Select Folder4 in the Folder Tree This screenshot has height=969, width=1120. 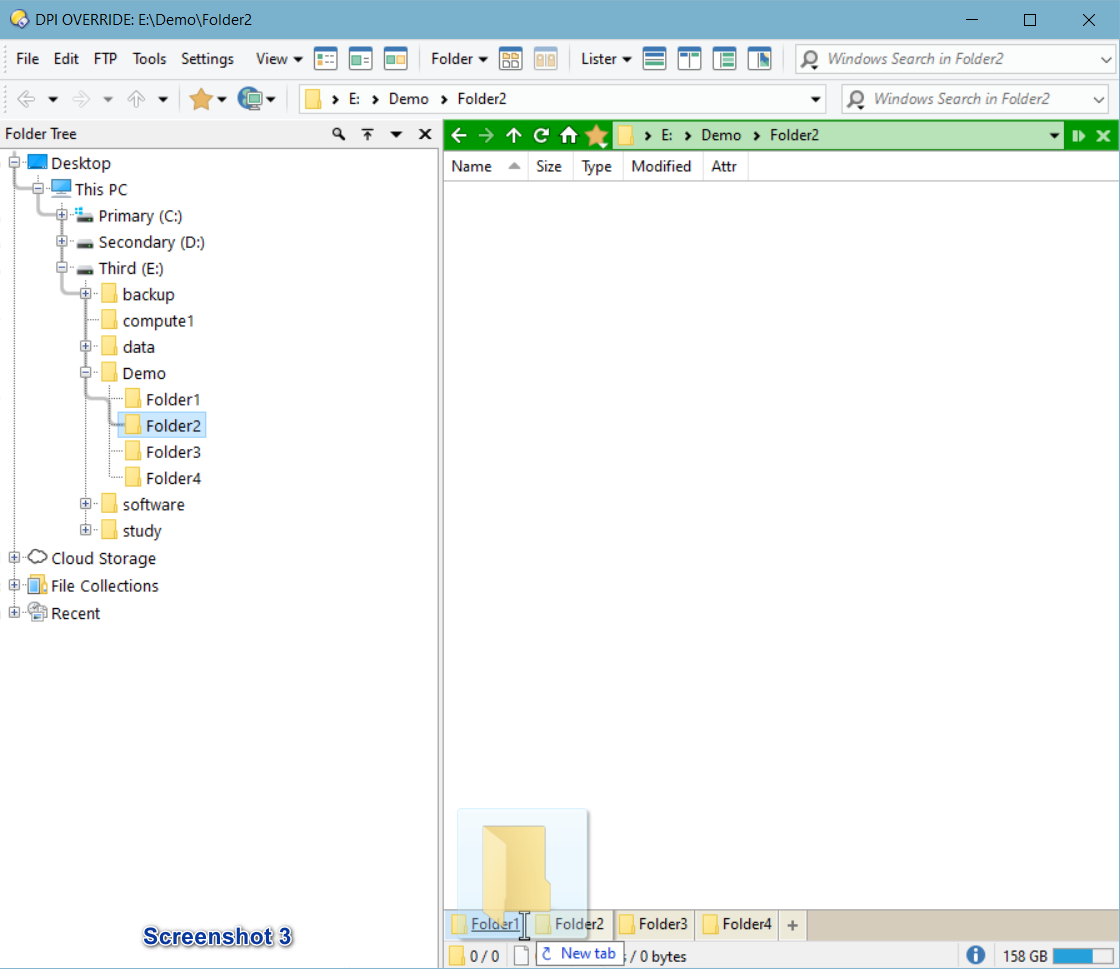173,478
